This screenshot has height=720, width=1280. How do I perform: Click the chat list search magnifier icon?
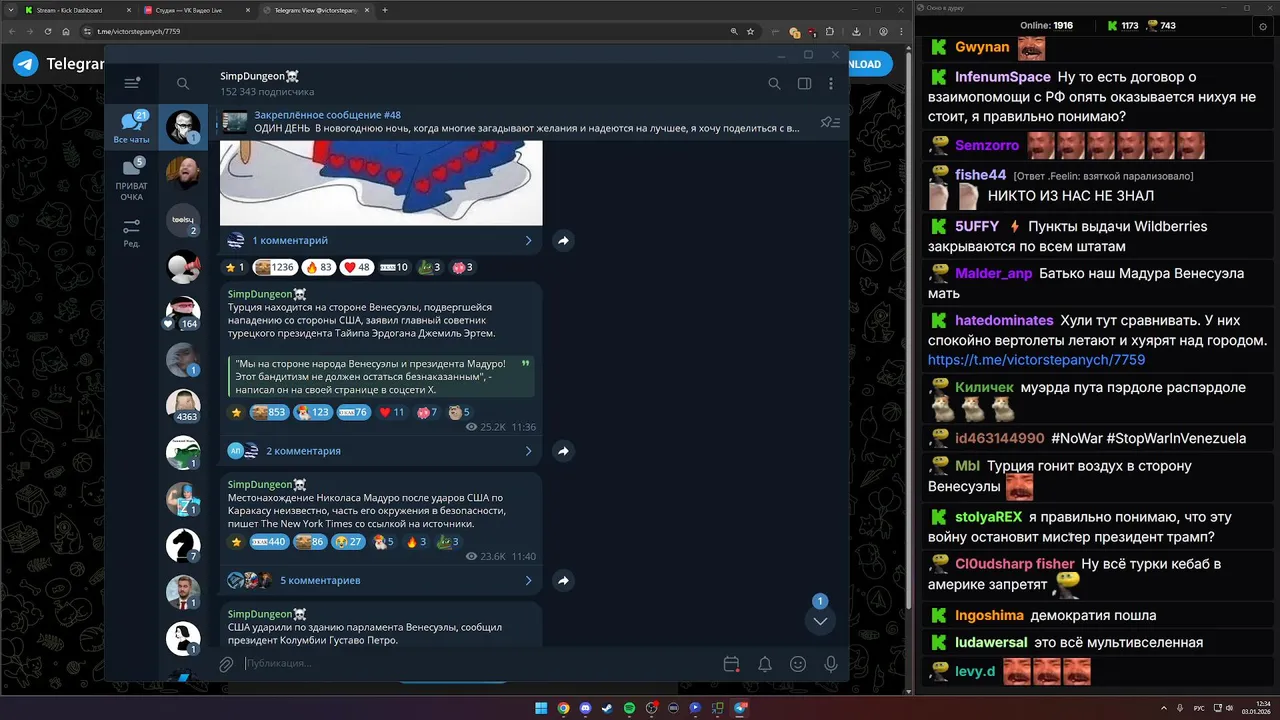pyautogui.click(x=183, y=84)
